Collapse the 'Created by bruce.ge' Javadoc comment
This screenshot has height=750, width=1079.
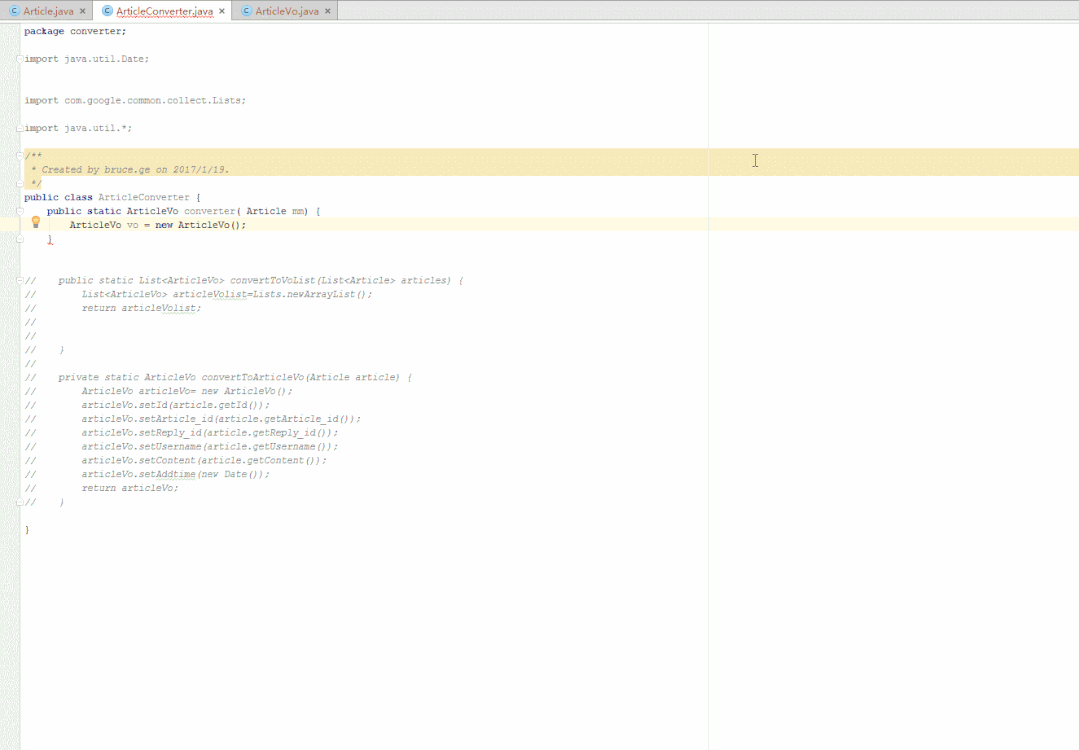pyautogui.click(x=19, y=155)
